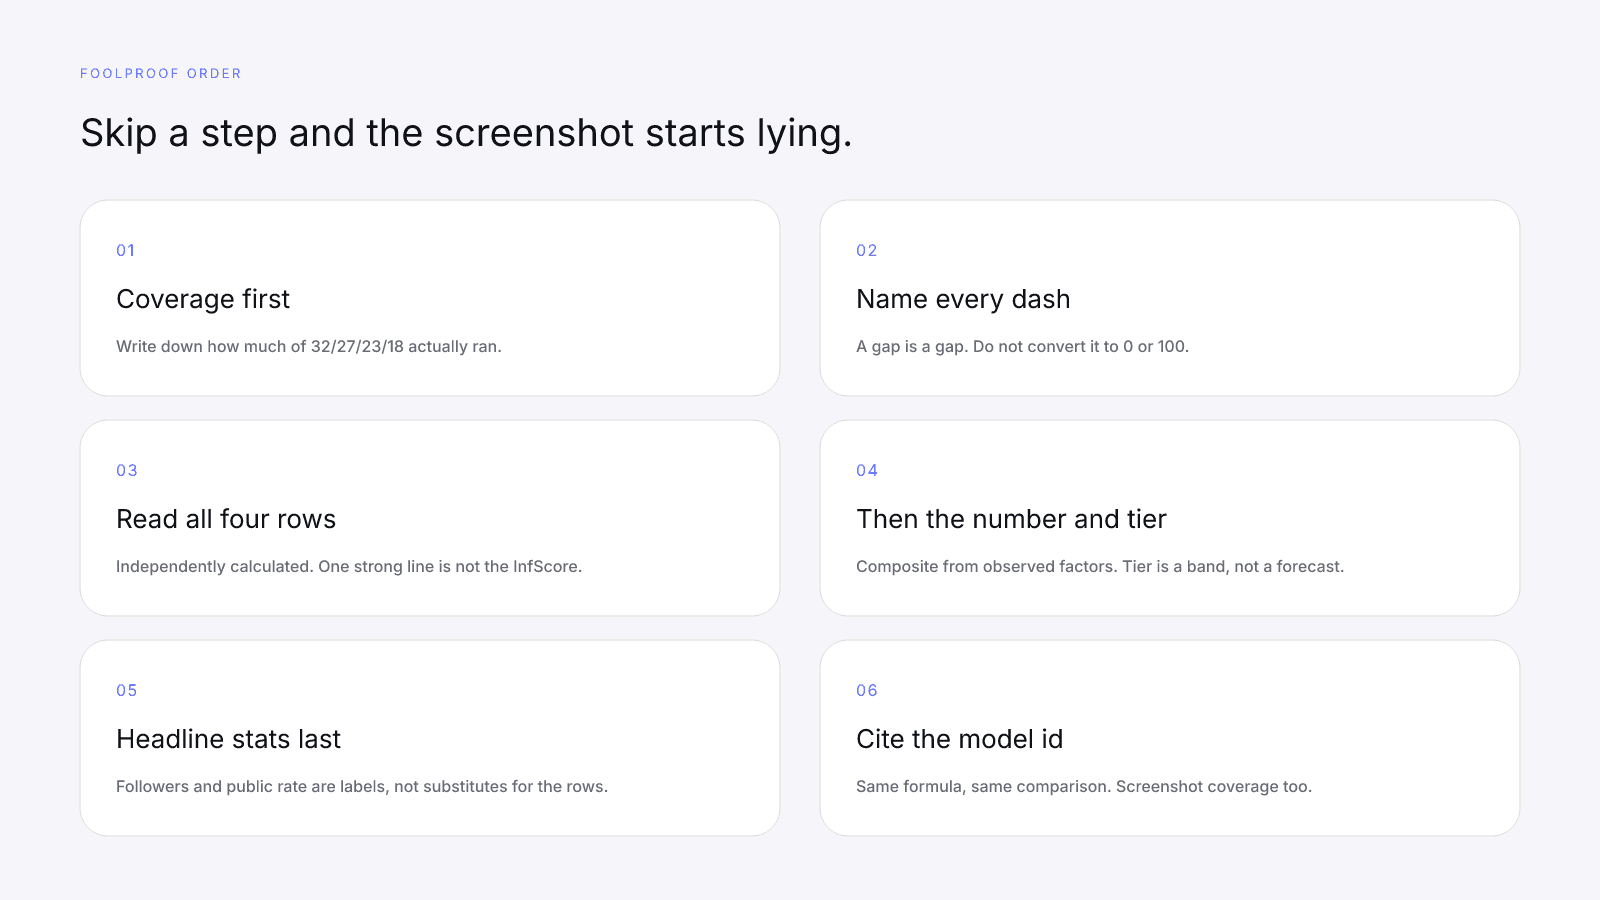Click the text 'Write down how much of 32/27/23/18 actually ran.'
1600x900 pixels.
pyautogui.click(x=309, y=347)
